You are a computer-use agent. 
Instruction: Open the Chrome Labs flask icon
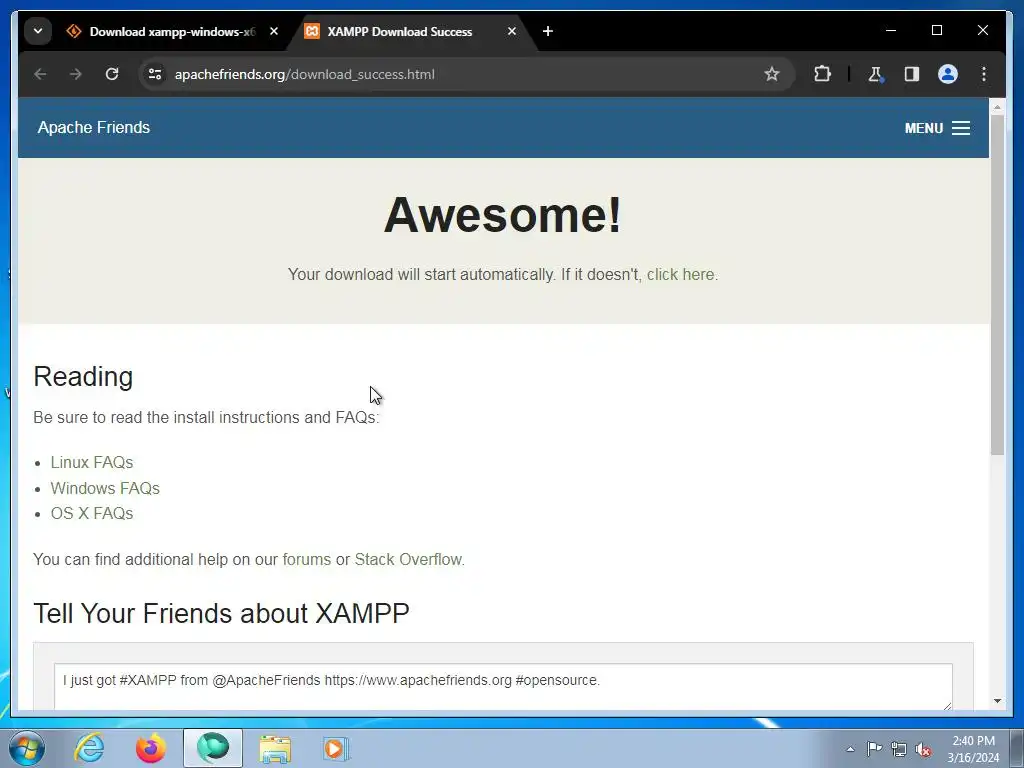876,74
